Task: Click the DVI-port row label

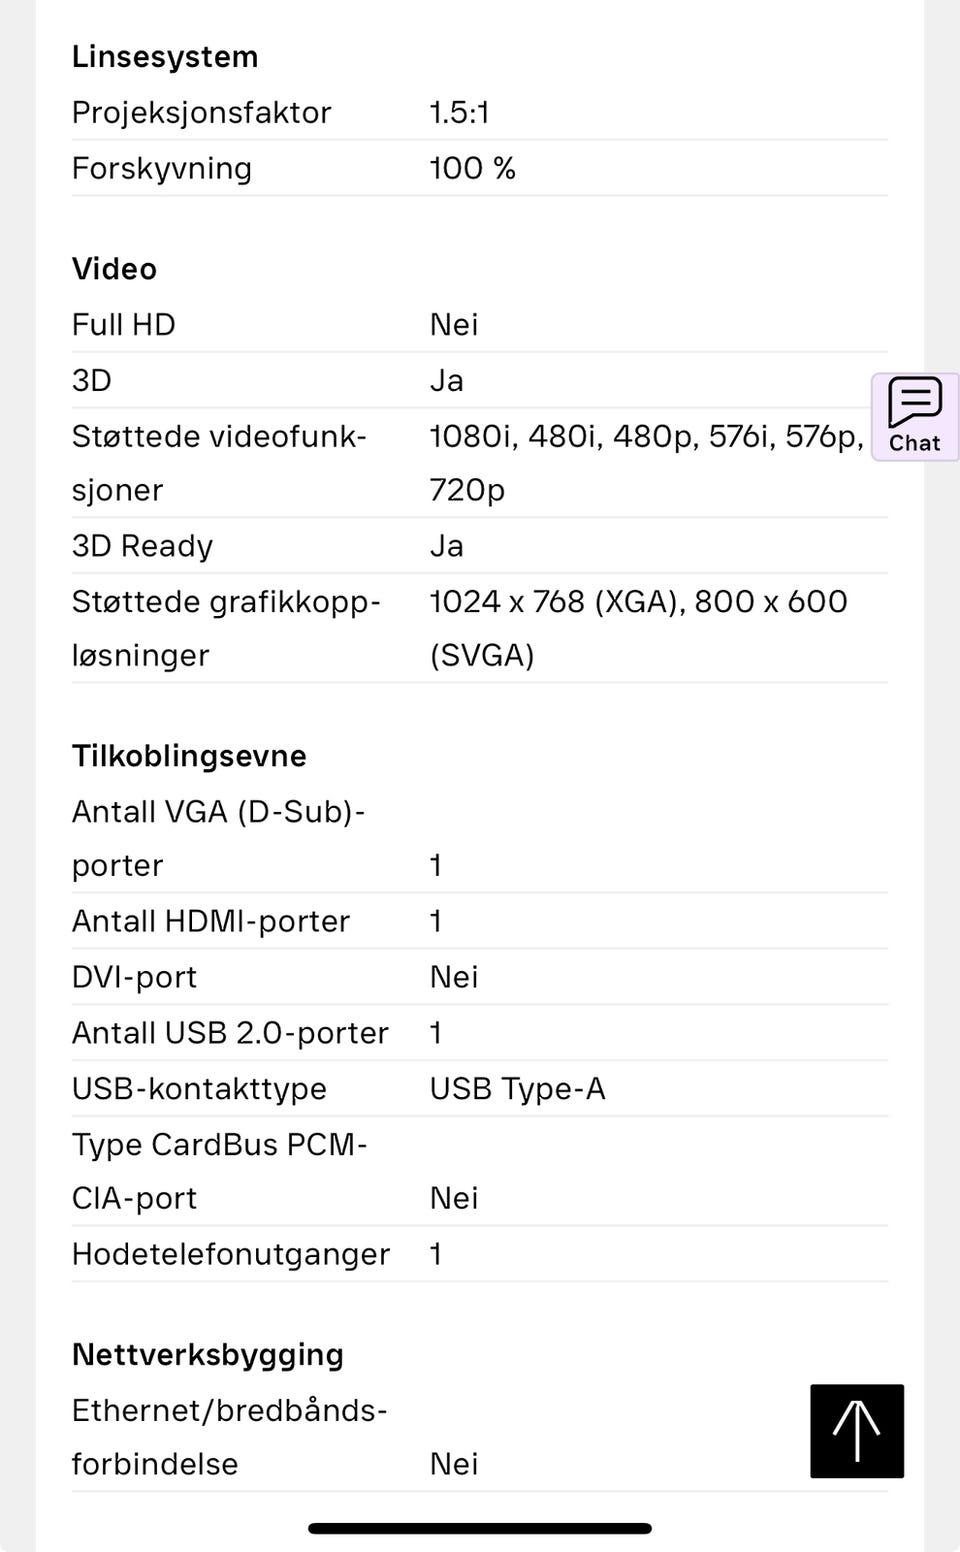Action: click(x=134, y=977)
